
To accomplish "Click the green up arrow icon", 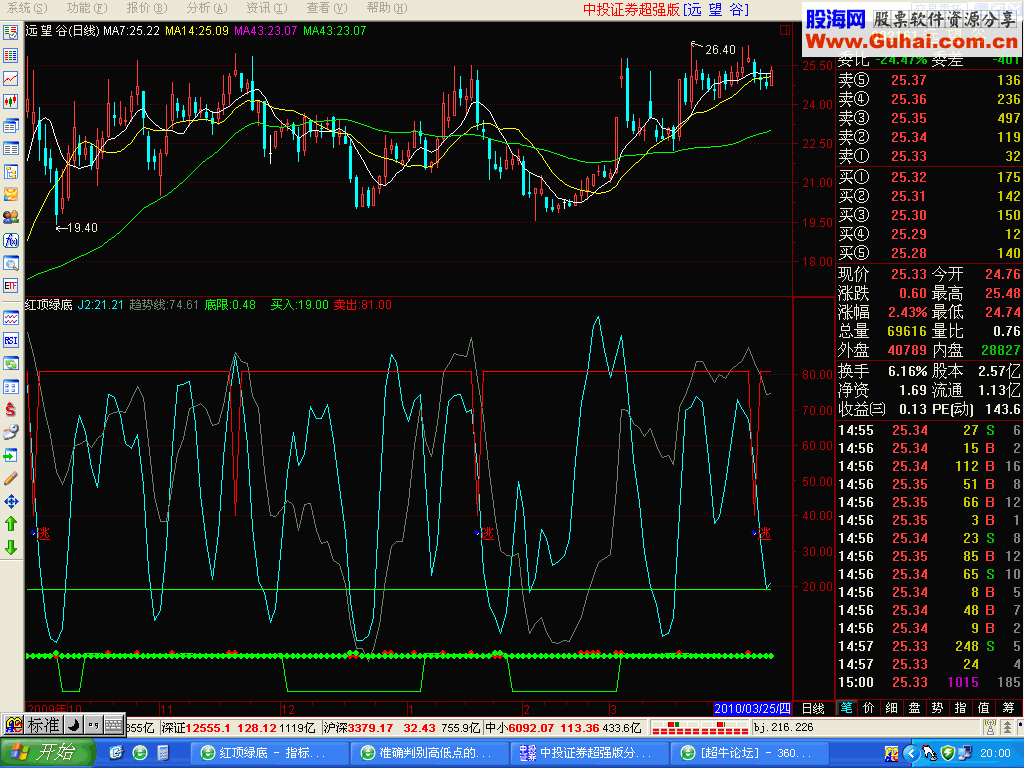I will pyautogui.click(x=11, y=524).
